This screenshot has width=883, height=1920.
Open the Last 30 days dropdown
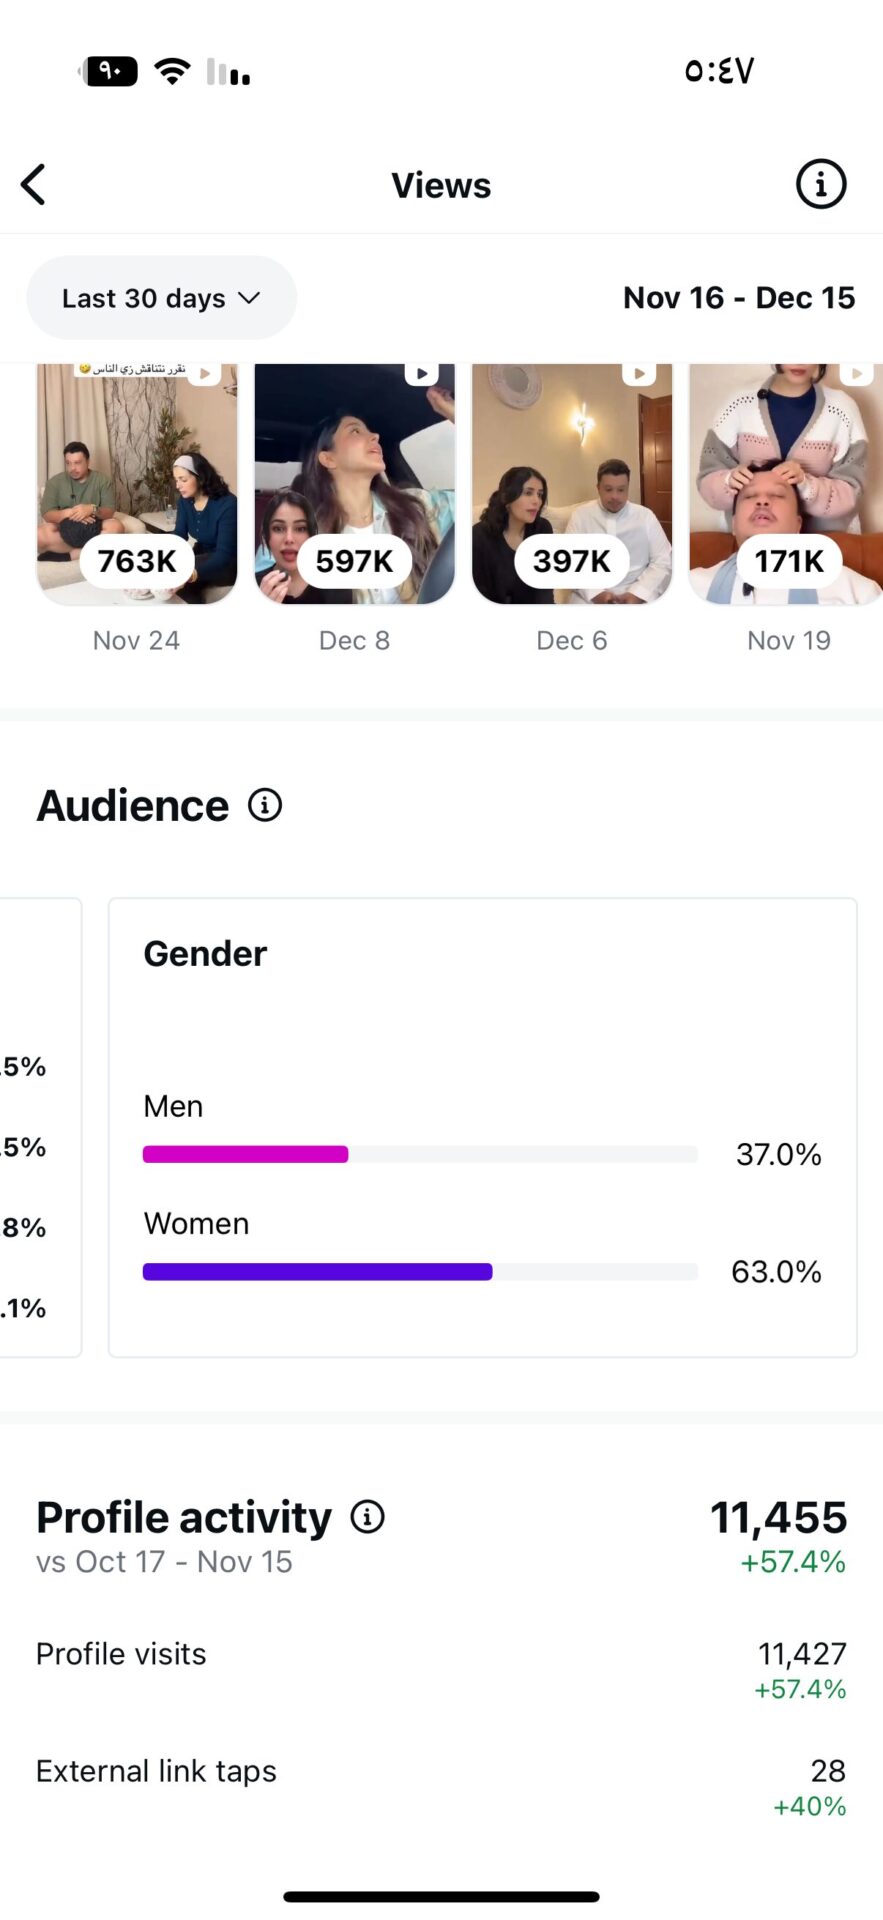click(x=161, y=298)
